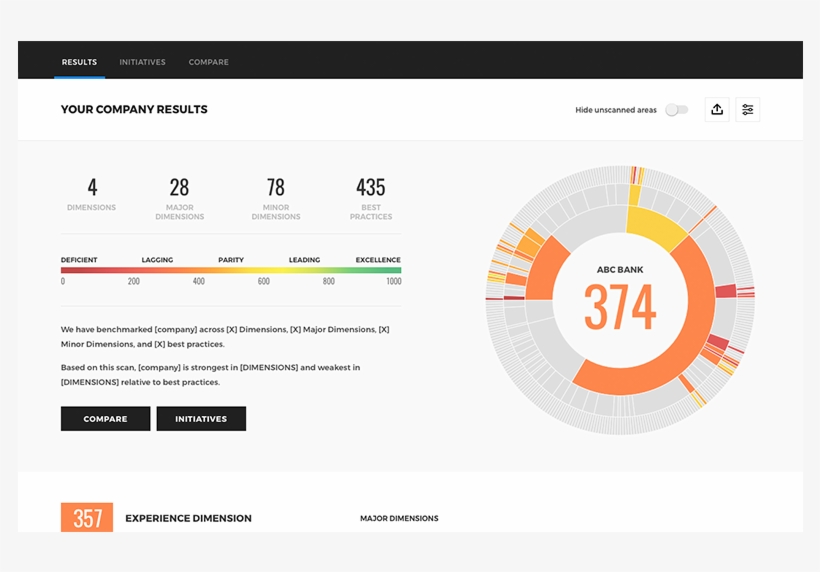Image resolution: width=820 pixels, height=572 pixels.
Task: Select the 4 Dimensions statistic
Action: [x=92, y=194]
